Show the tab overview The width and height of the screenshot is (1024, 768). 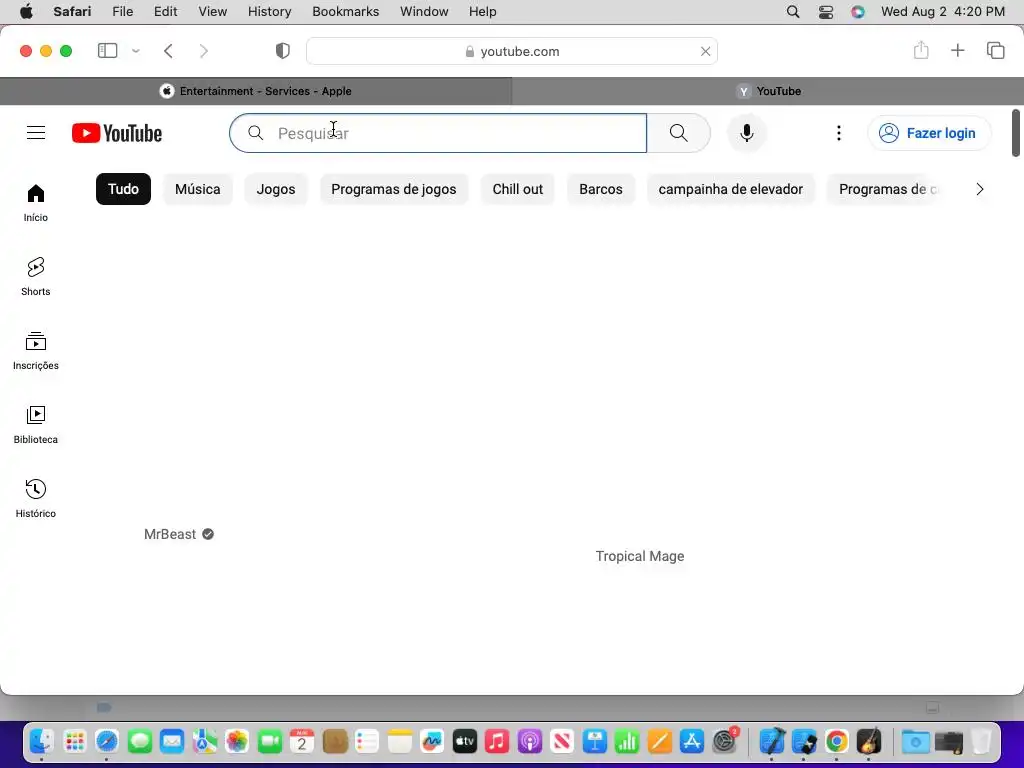(995, 50)
